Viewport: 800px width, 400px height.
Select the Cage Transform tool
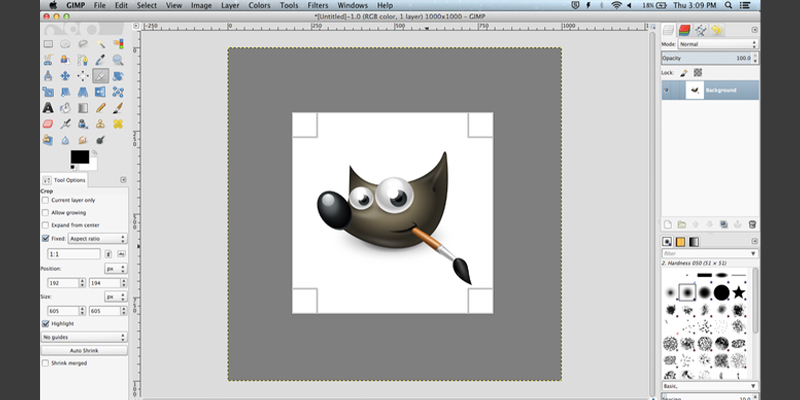click(x=118, y=92)
